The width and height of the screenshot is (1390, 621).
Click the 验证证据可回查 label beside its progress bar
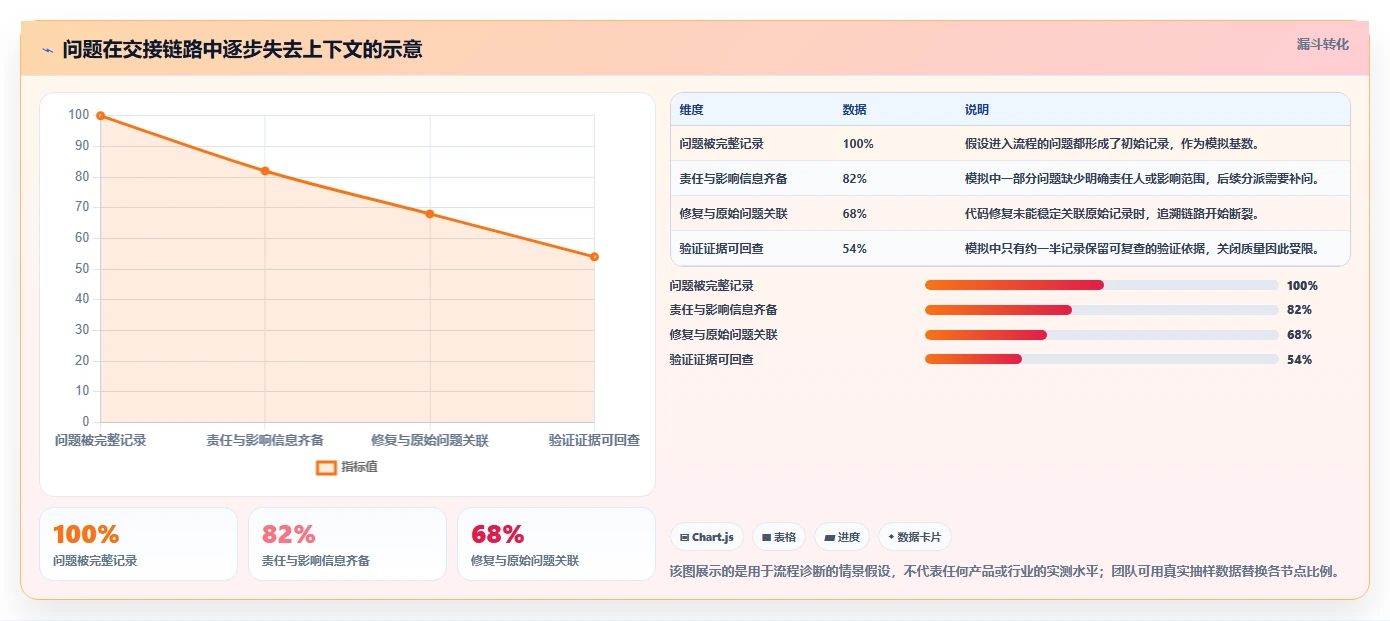pyautogui.click(x=711, y=359)
